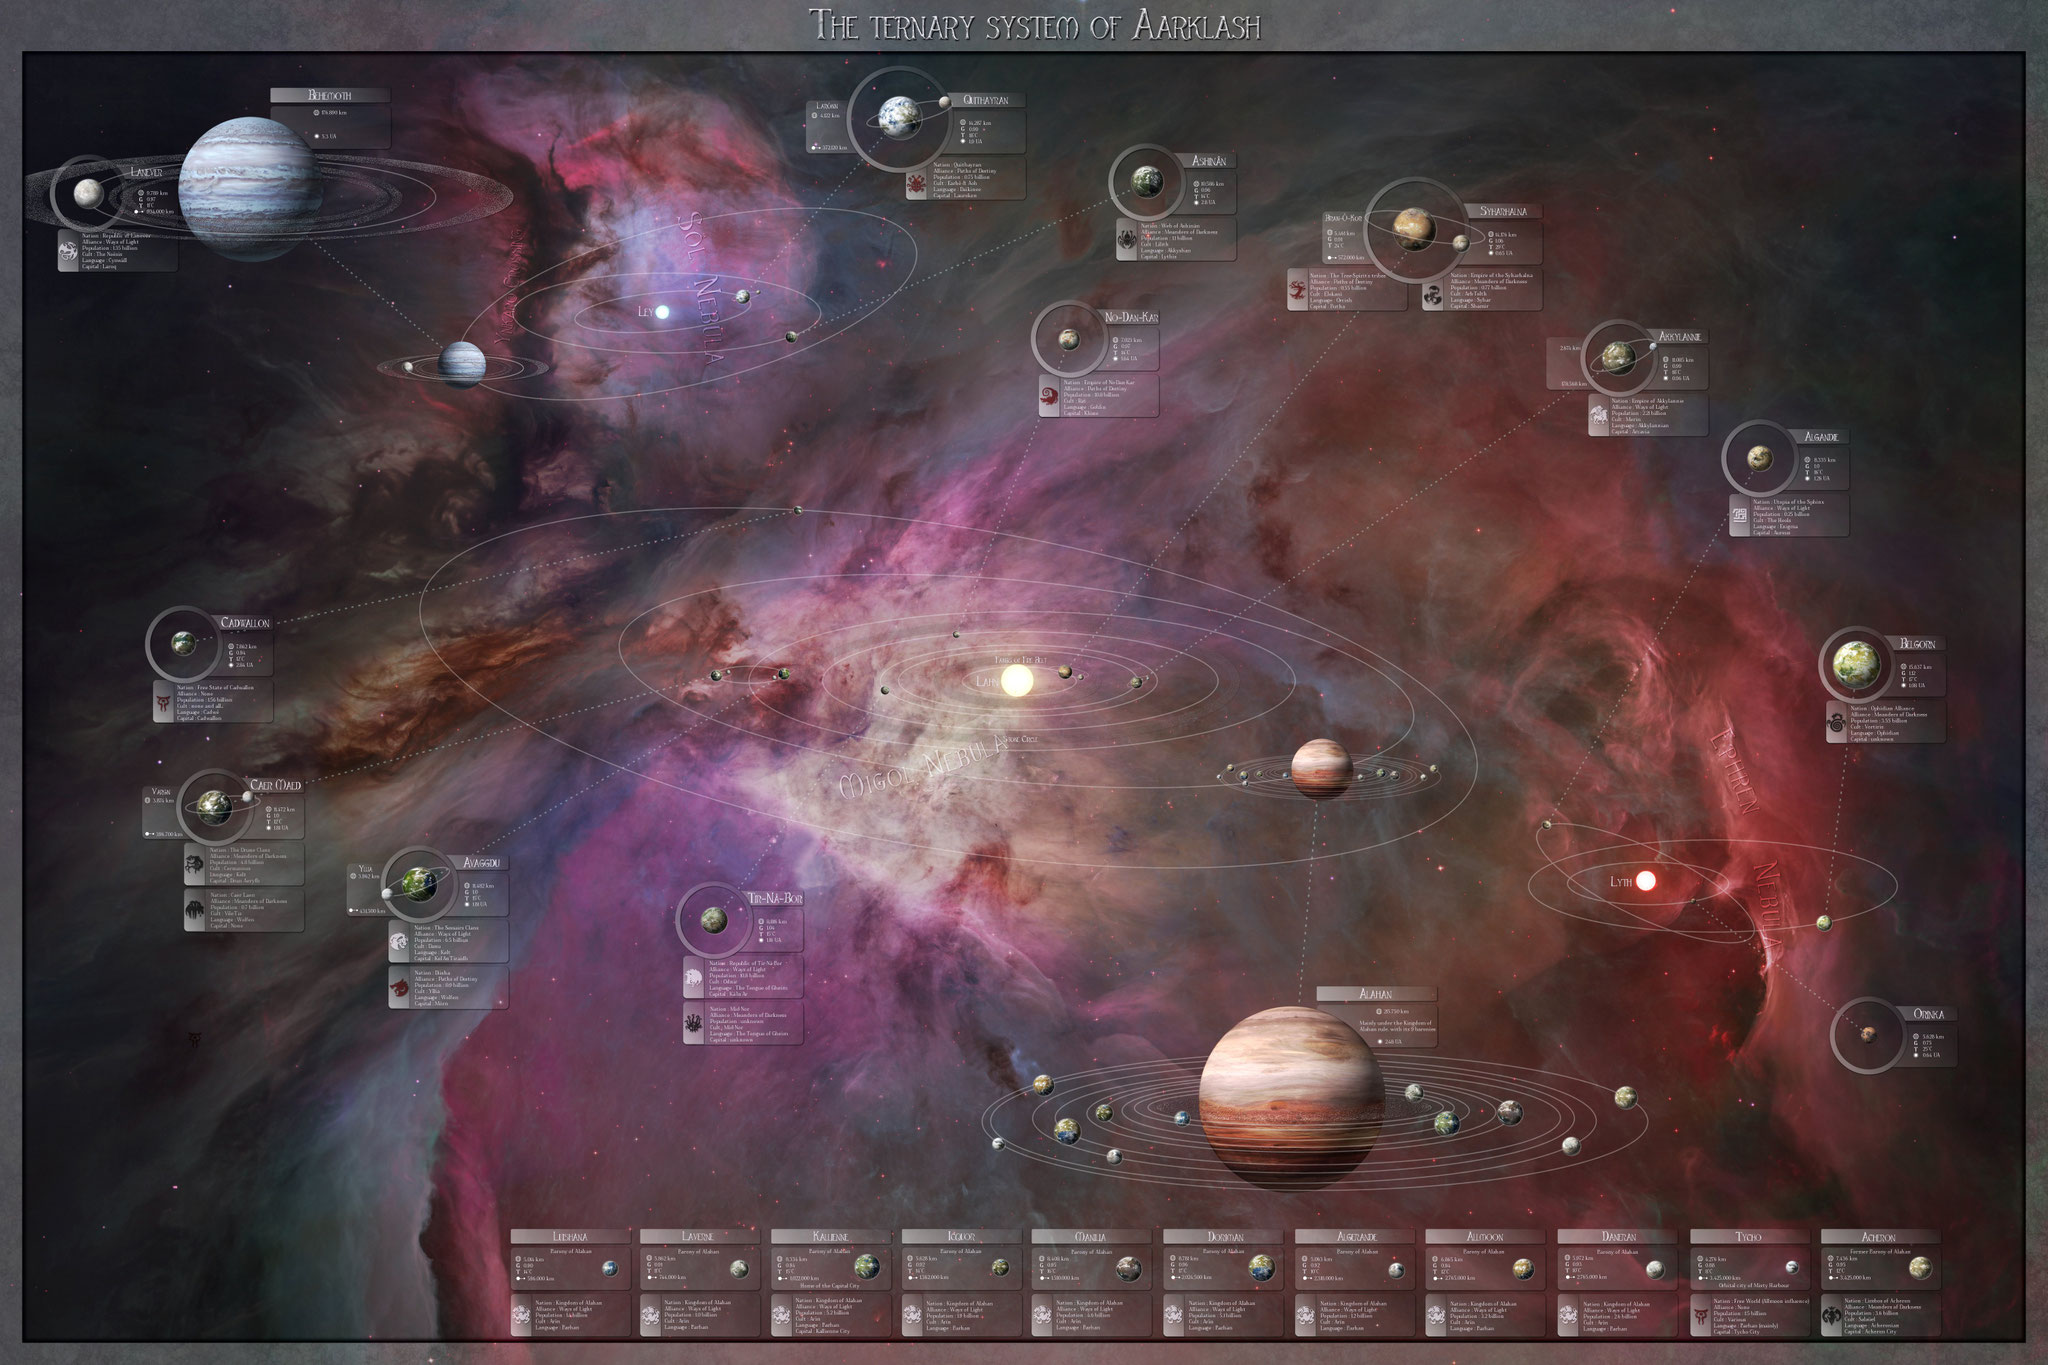Click the red rat crest on No-Dan-Kar's card
The height and width of the screenshot is (1365, 2048).
tap(1048, 397)
